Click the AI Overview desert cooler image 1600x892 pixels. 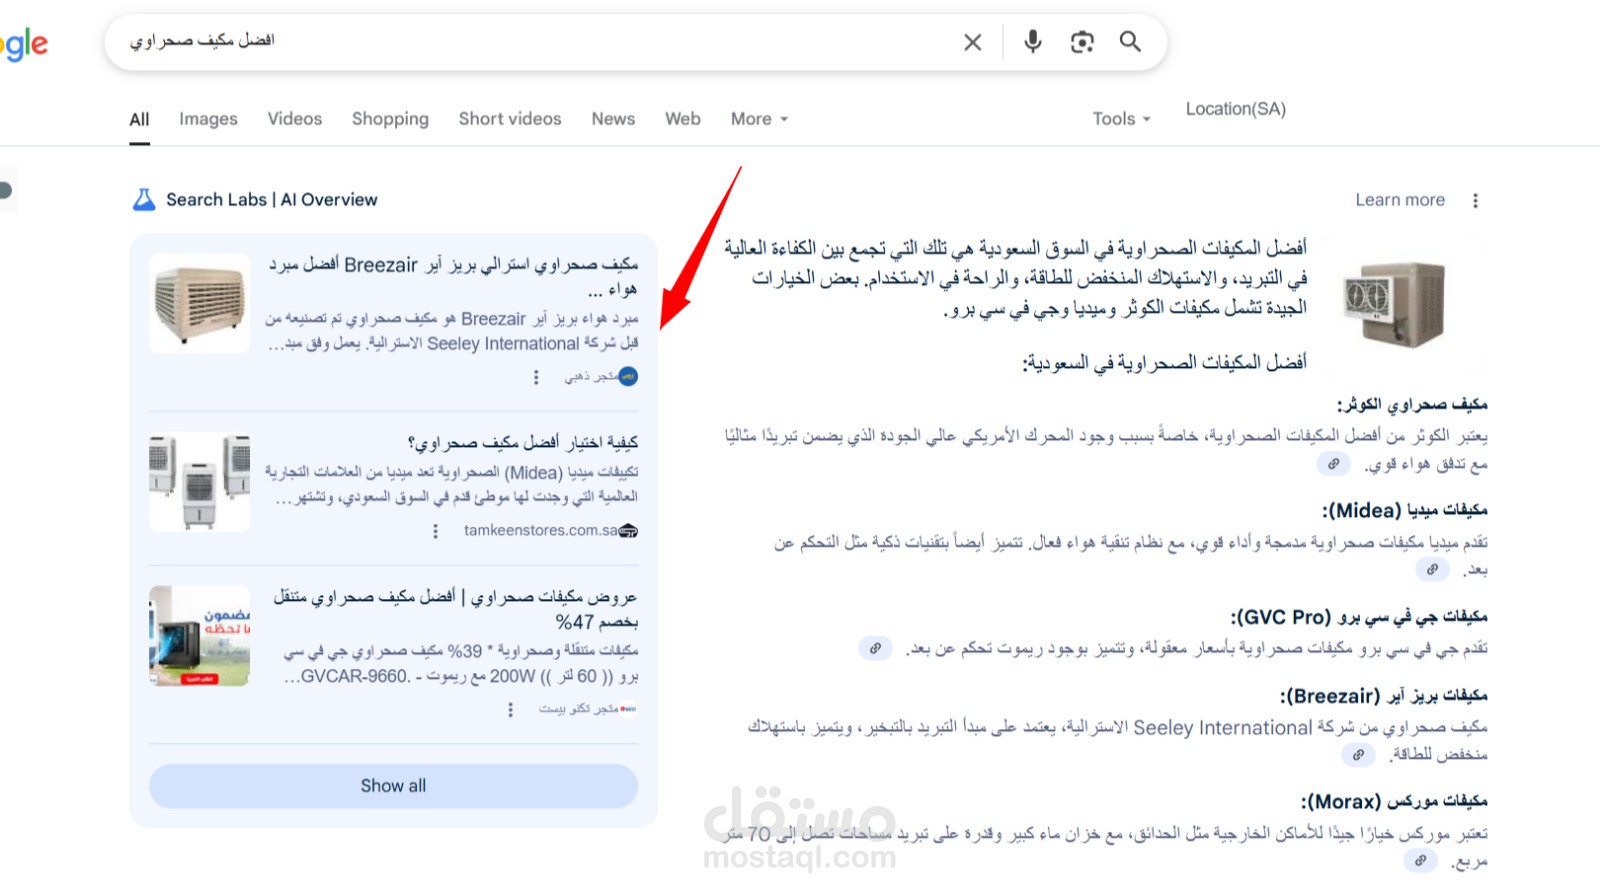coord(1395,304)
